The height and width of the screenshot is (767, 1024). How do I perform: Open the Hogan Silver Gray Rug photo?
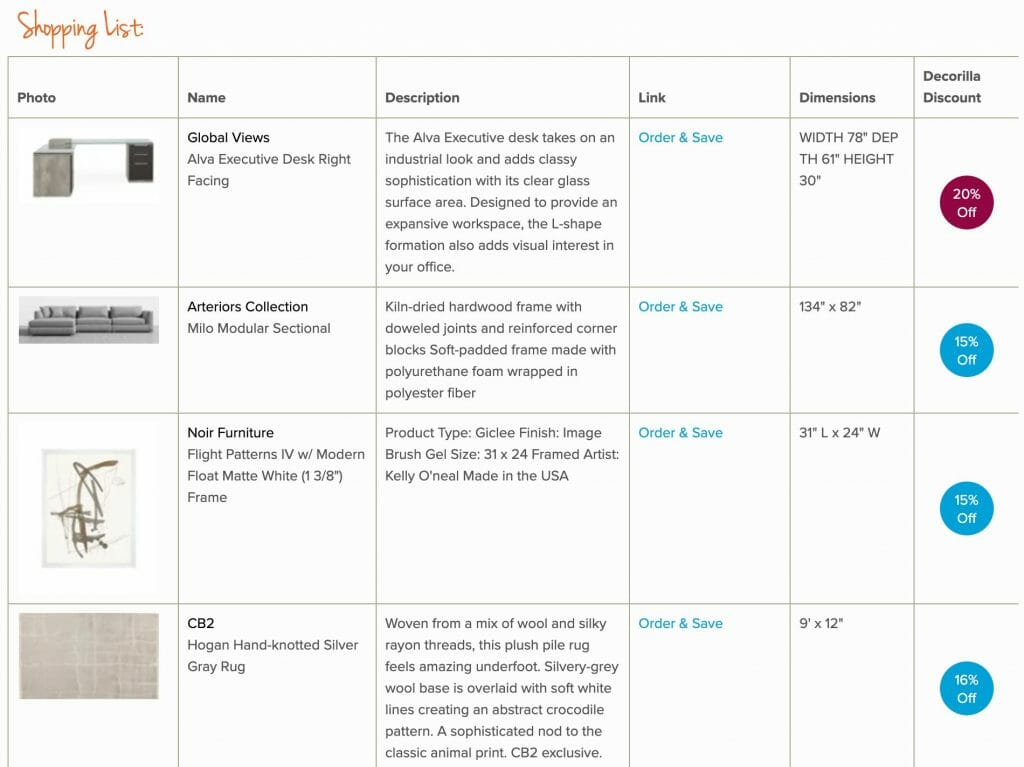coord(89,656)
